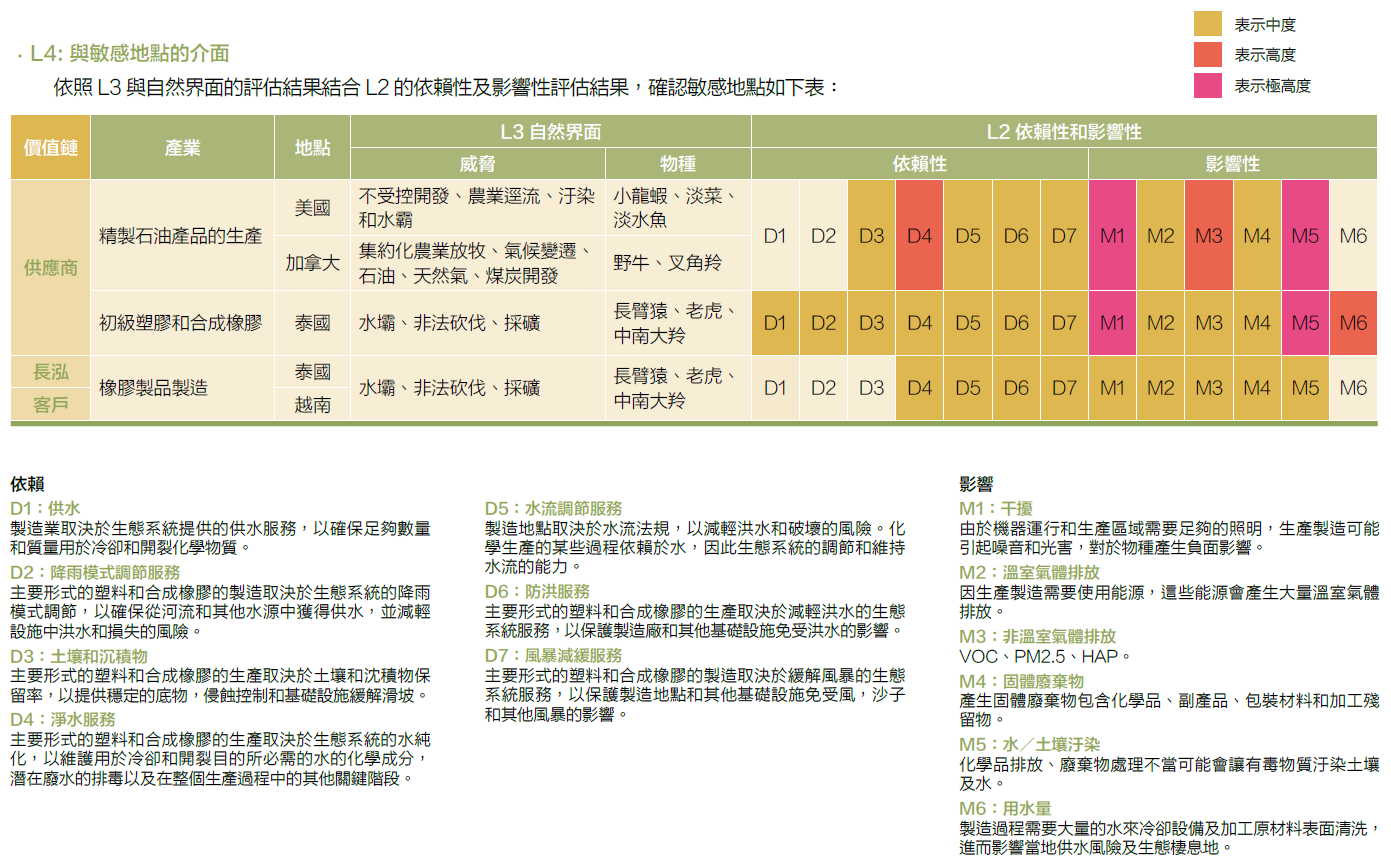
Task: Select the 長泓 value chain cell
Action: click(x=51, y=372)
